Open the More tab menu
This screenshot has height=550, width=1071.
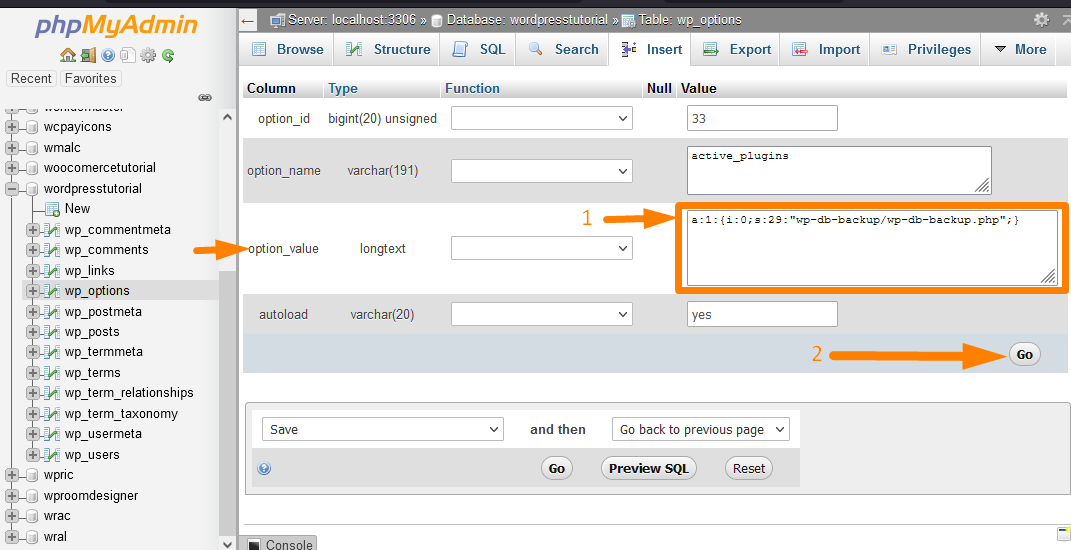click(x=1020, y=50)
